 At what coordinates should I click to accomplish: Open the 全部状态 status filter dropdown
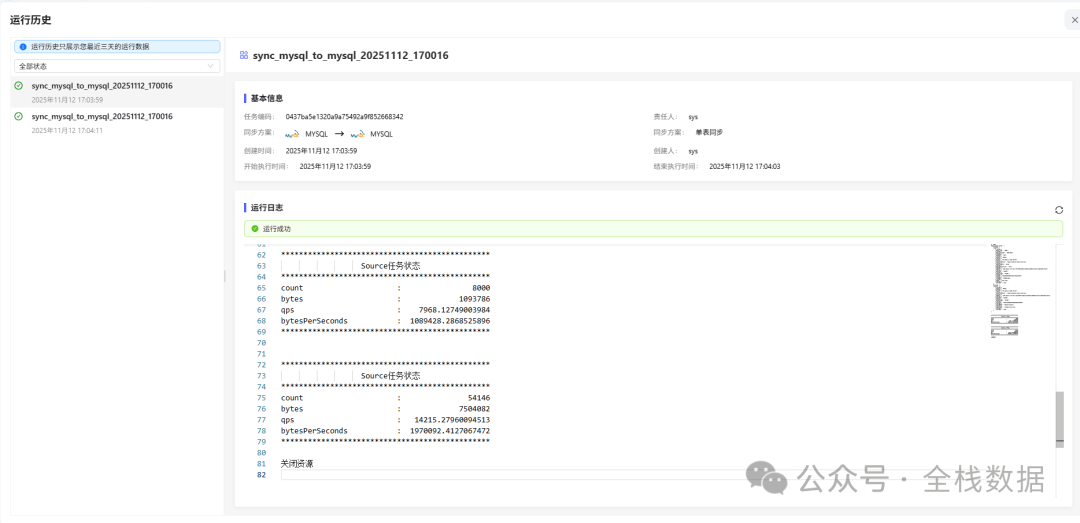pos(116,66)
